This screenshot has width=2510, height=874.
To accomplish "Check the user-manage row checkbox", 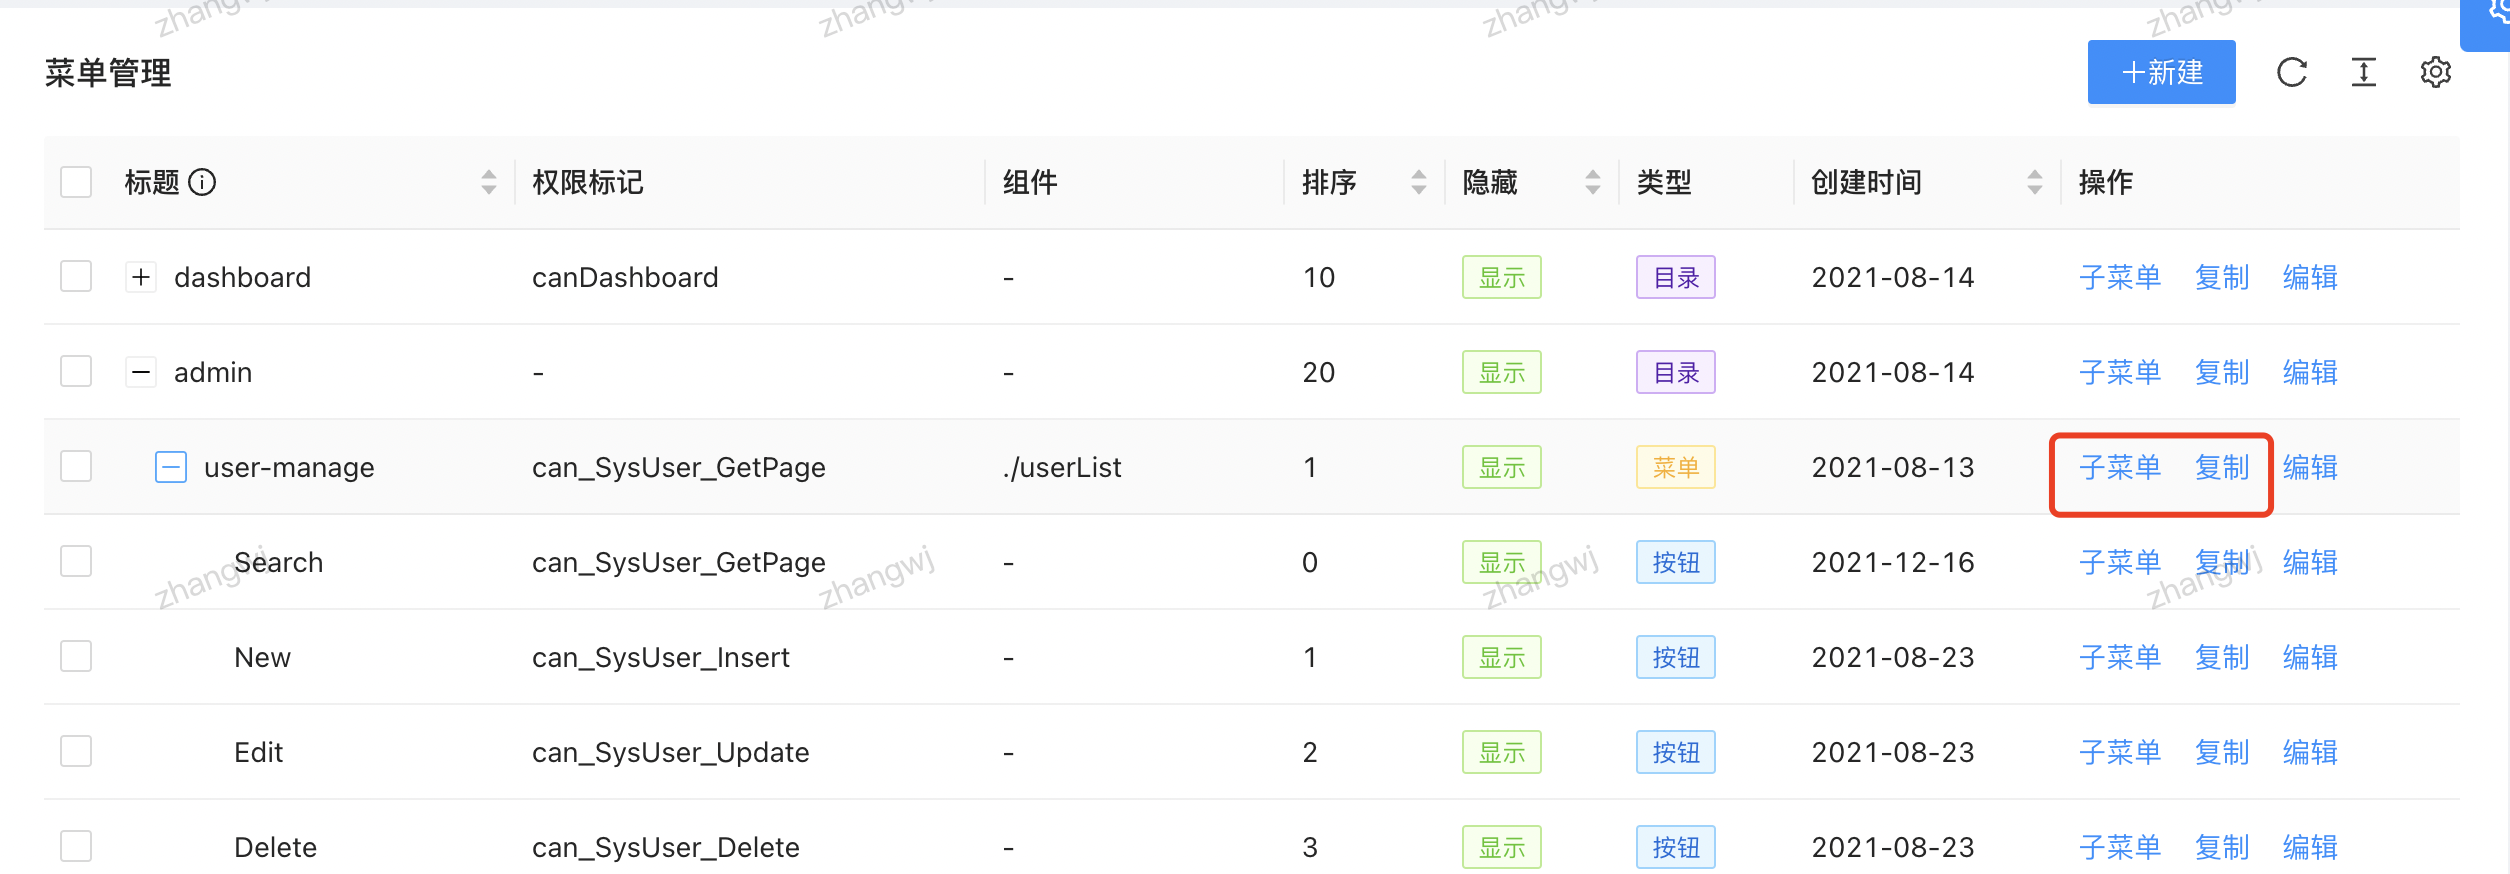I will (x=76, y=467).
